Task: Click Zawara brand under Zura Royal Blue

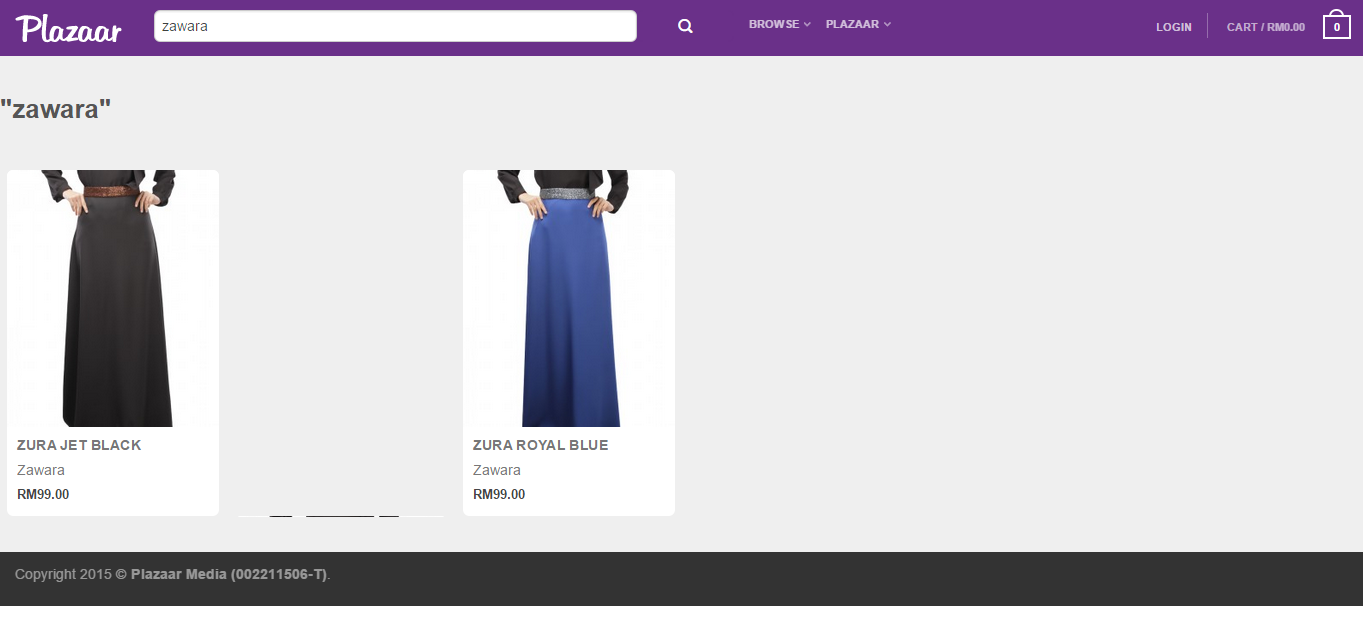Action: pyautogui.click(x=497, y=470)
